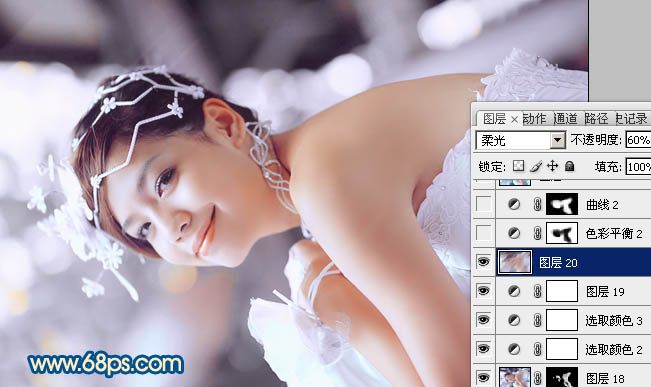Viewport: 651px width, 387px height.
Task: Hide the 选取颜色 2 layer
Action: (483, 349)
